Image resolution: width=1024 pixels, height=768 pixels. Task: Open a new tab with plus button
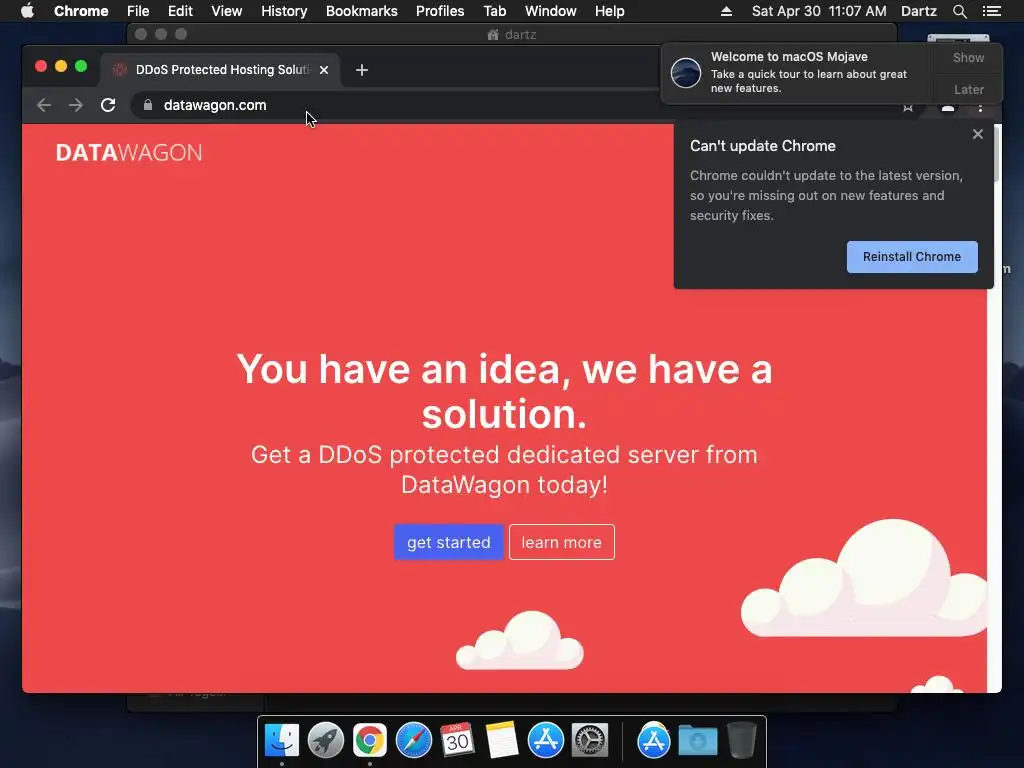[x=362, y=70]
